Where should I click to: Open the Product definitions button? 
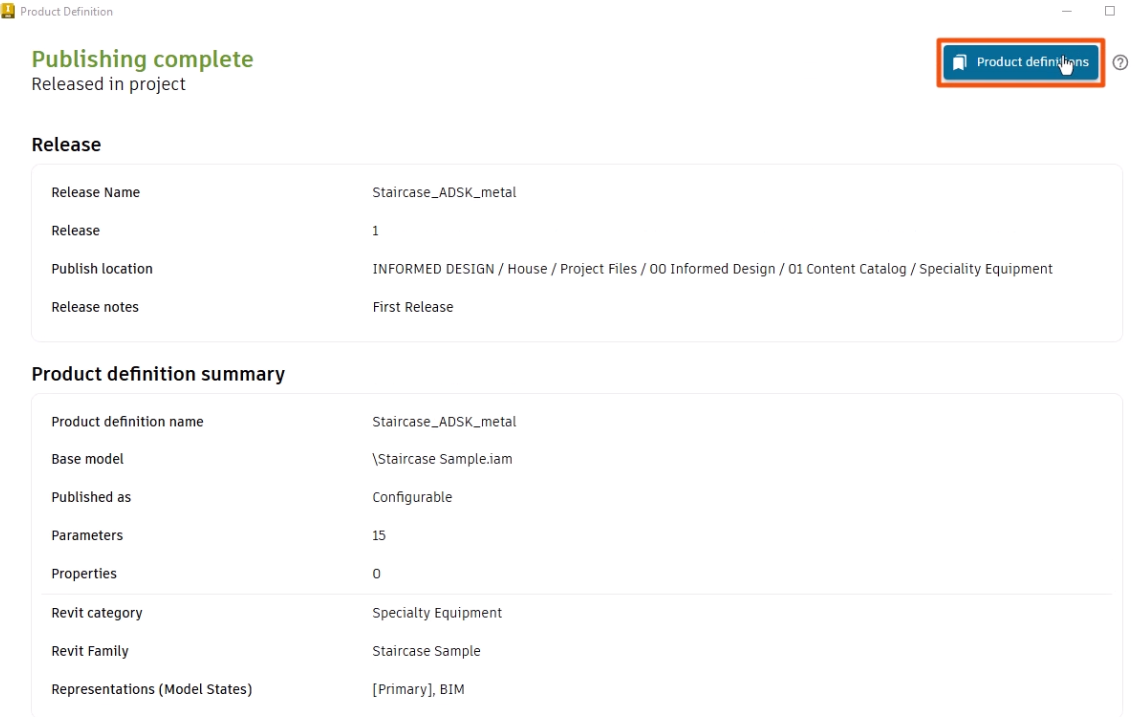[x=1020, y=62]
